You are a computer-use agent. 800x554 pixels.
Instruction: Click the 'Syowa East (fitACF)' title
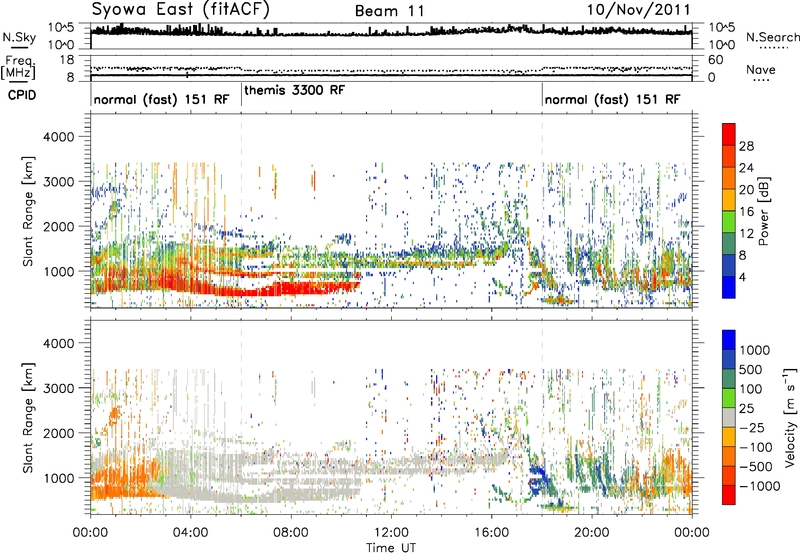click(x=181, y=10)
